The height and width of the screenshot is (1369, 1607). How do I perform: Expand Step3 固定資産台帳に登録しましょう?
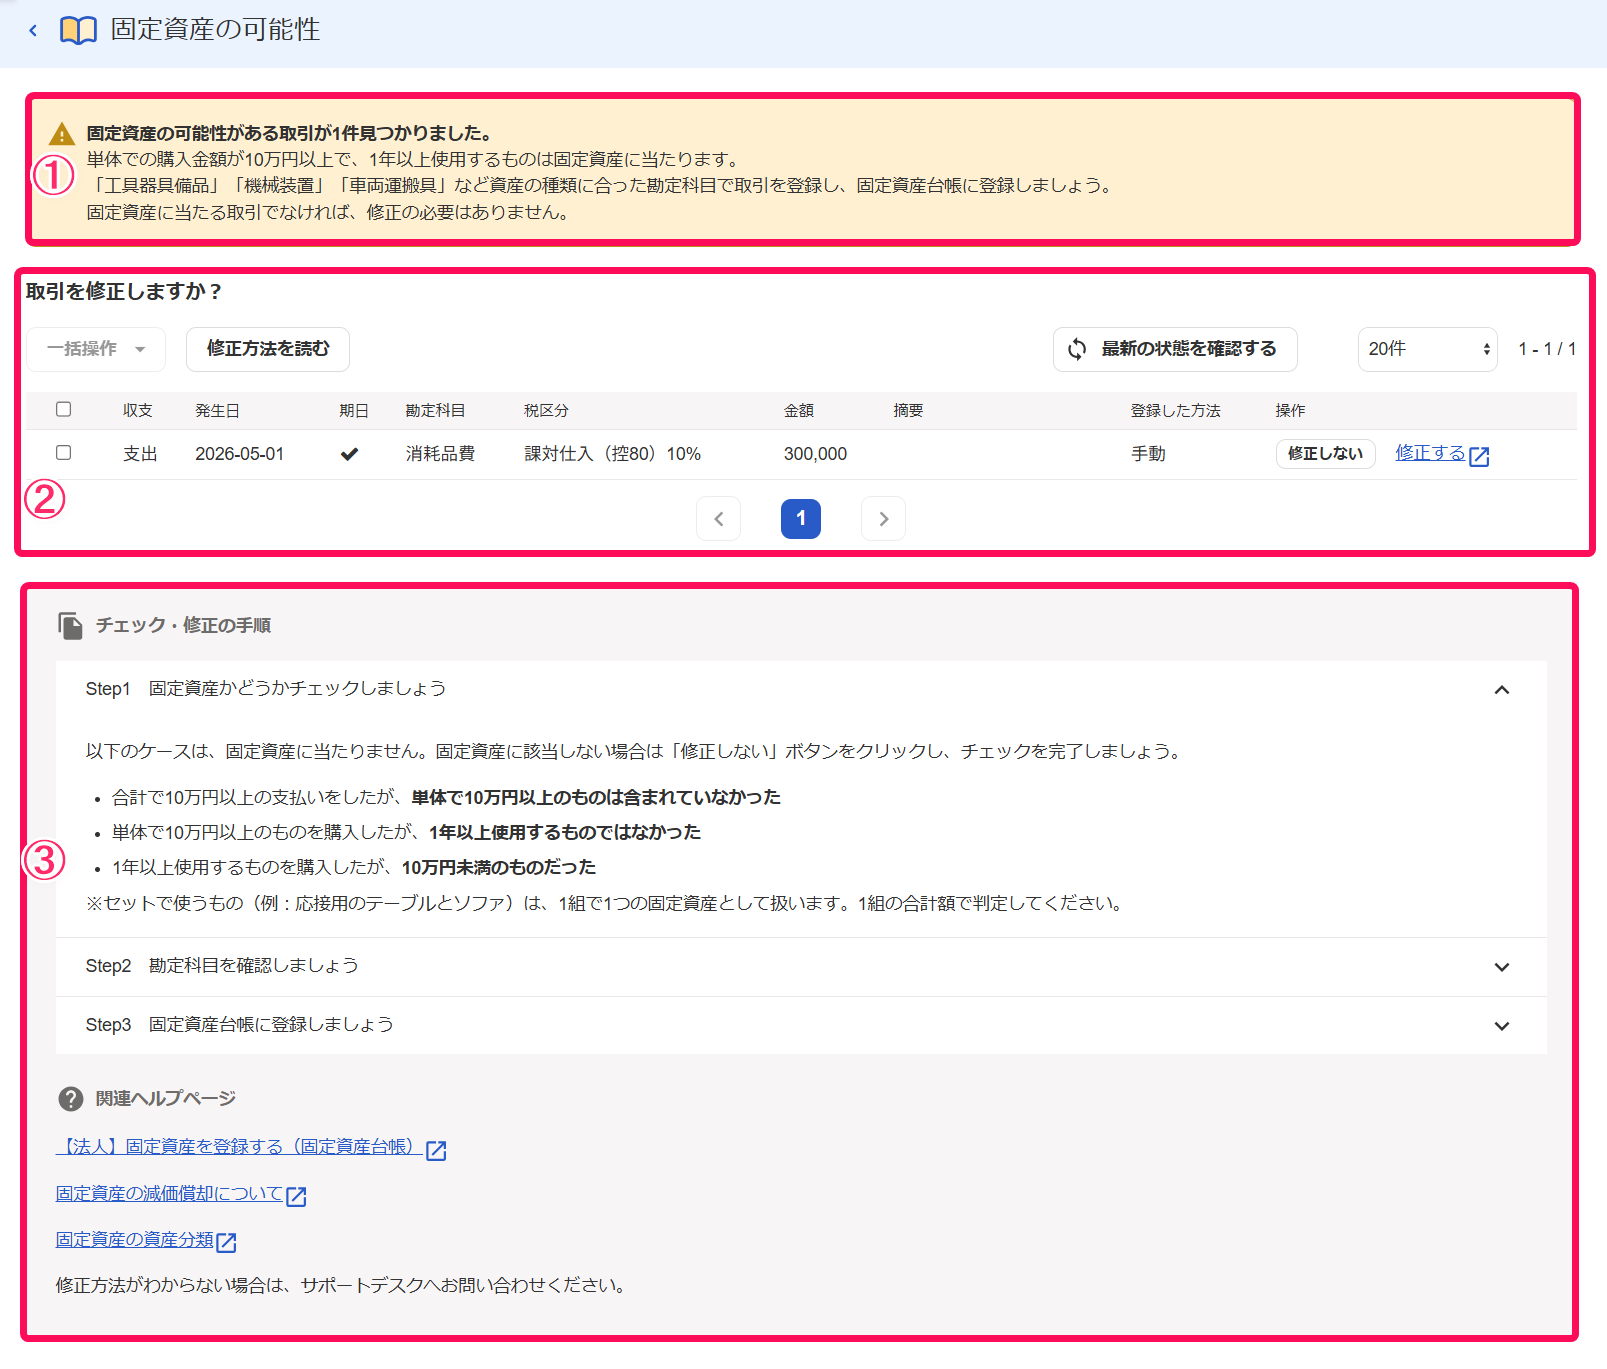[801, 1025]
